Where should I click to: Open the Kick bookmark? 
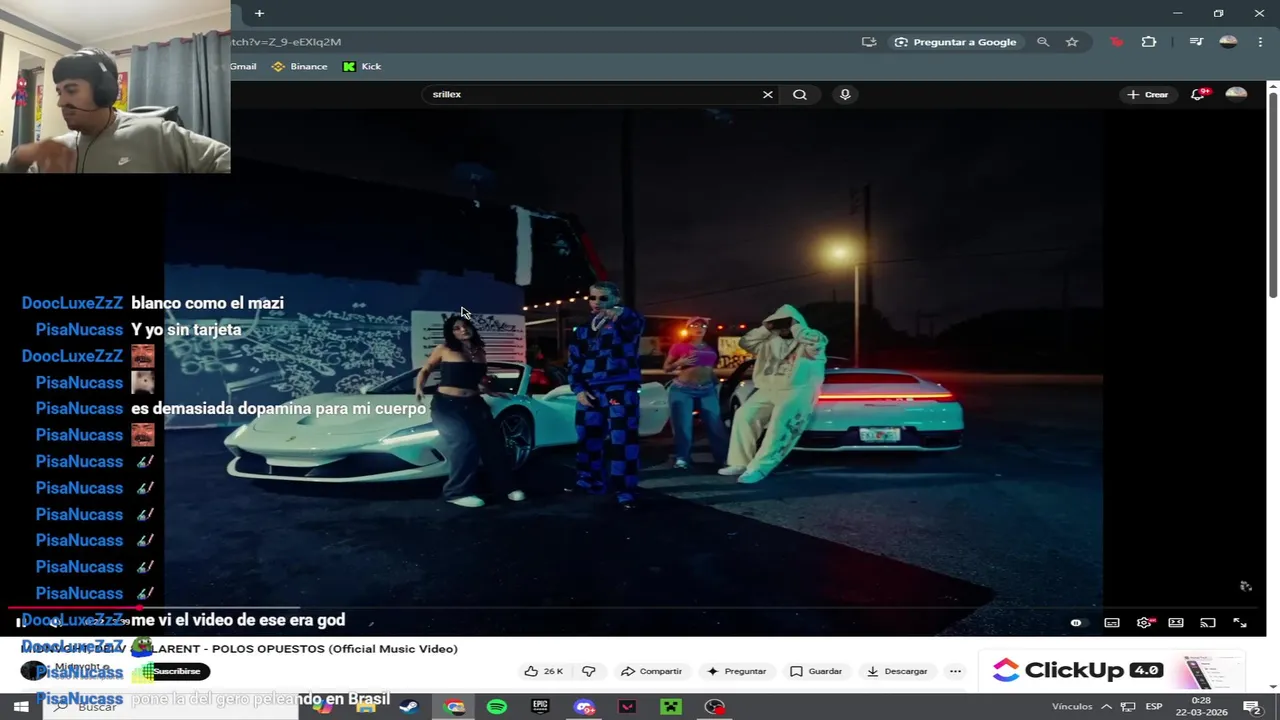pyautogui.click(x=362, y=67)
